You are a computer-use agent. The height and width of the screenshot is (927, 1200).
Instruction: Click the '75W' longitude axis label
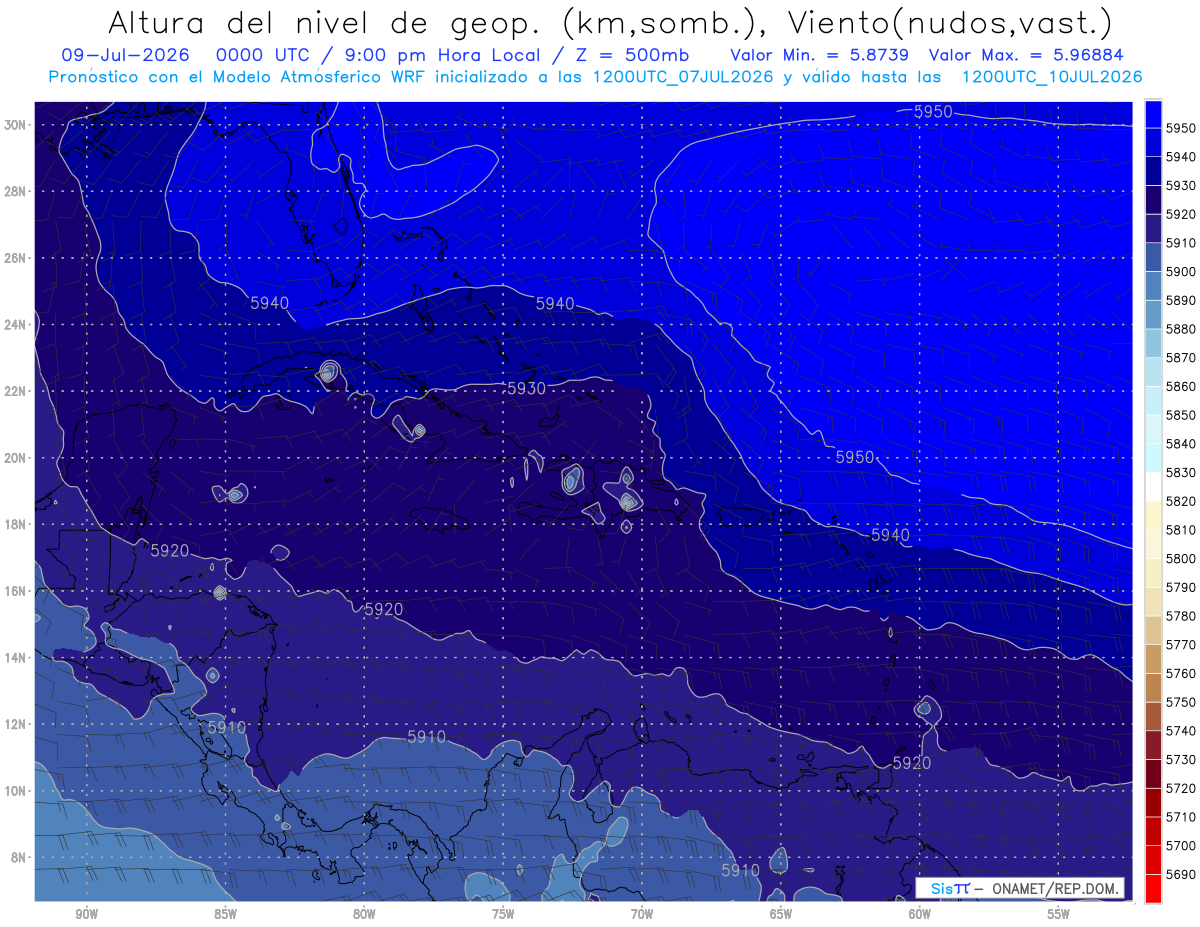503,914
